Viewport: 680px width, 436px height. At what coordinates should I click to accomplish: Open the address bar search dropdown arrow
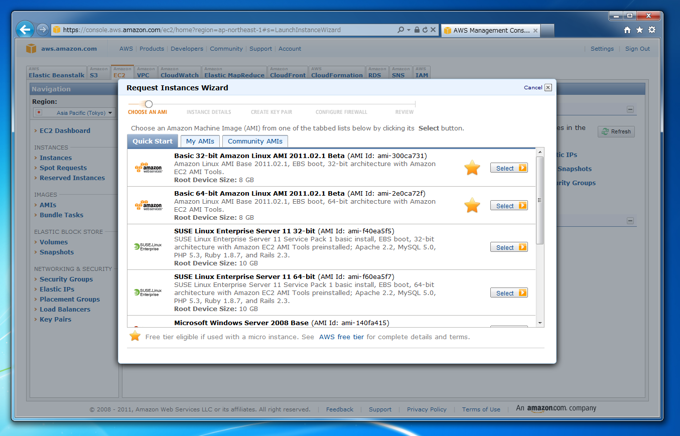409,30
